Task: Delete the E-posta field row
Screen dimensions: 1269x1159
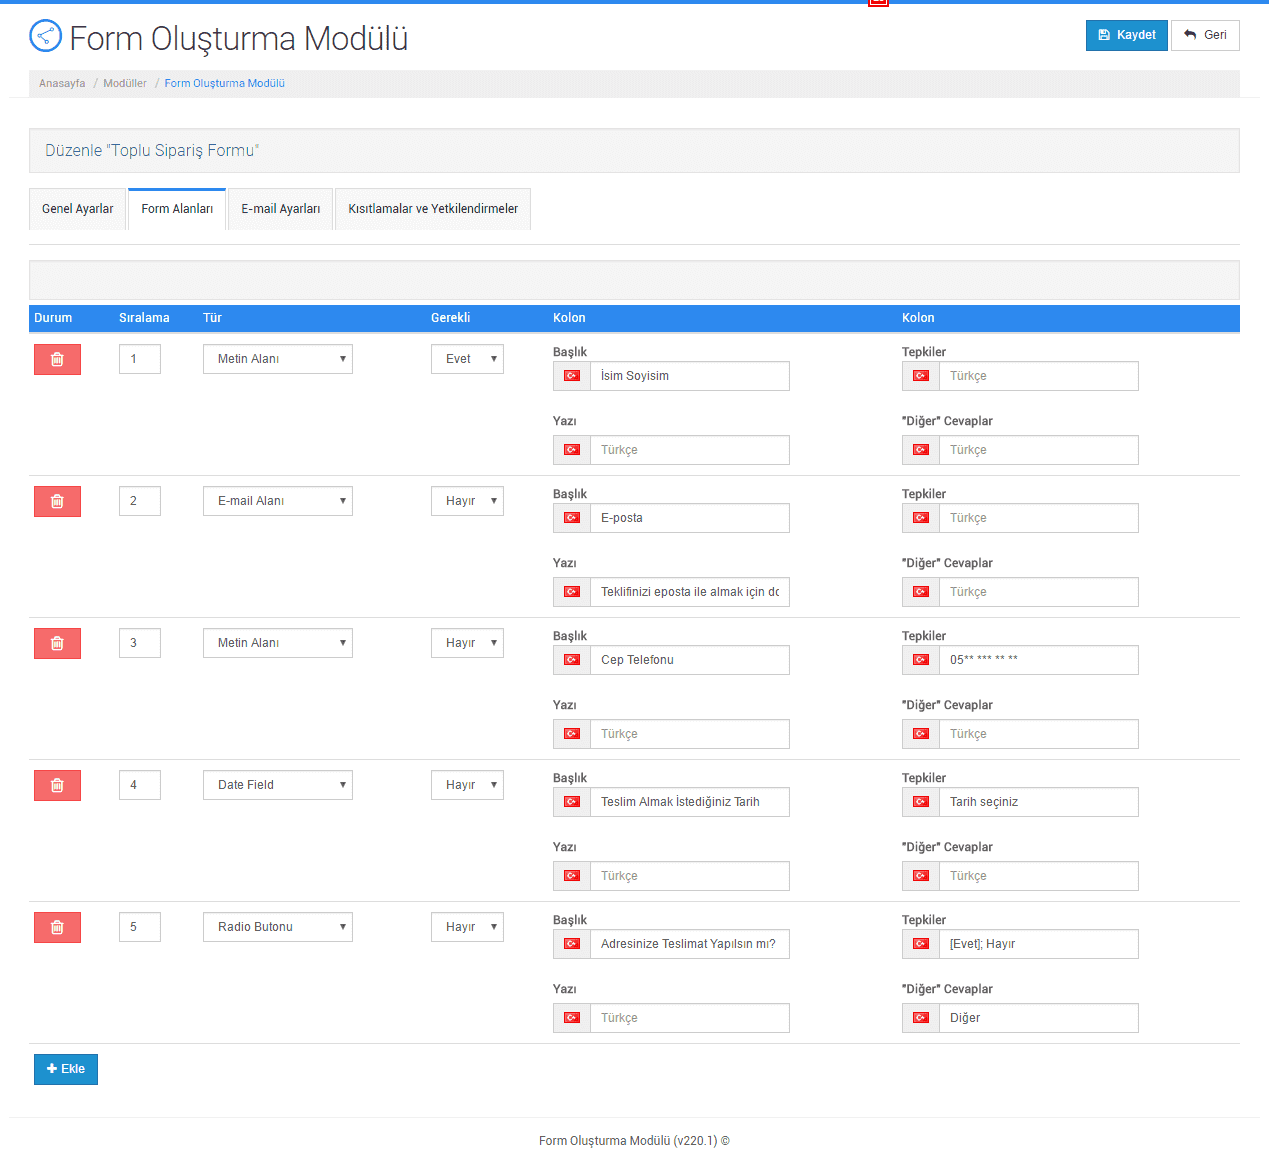Action: (57, 501)
